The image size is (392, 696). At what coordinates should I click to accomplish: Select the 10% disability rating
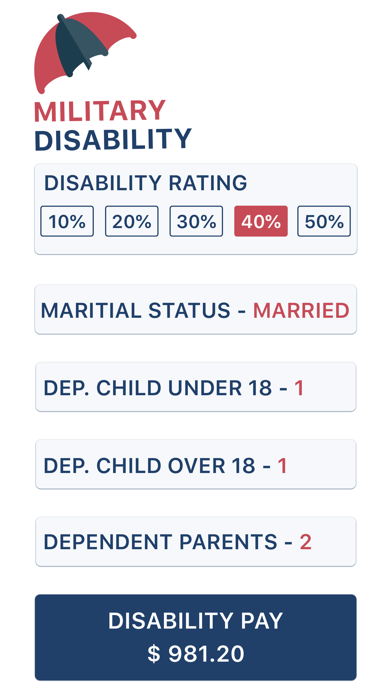click(67, 221)
